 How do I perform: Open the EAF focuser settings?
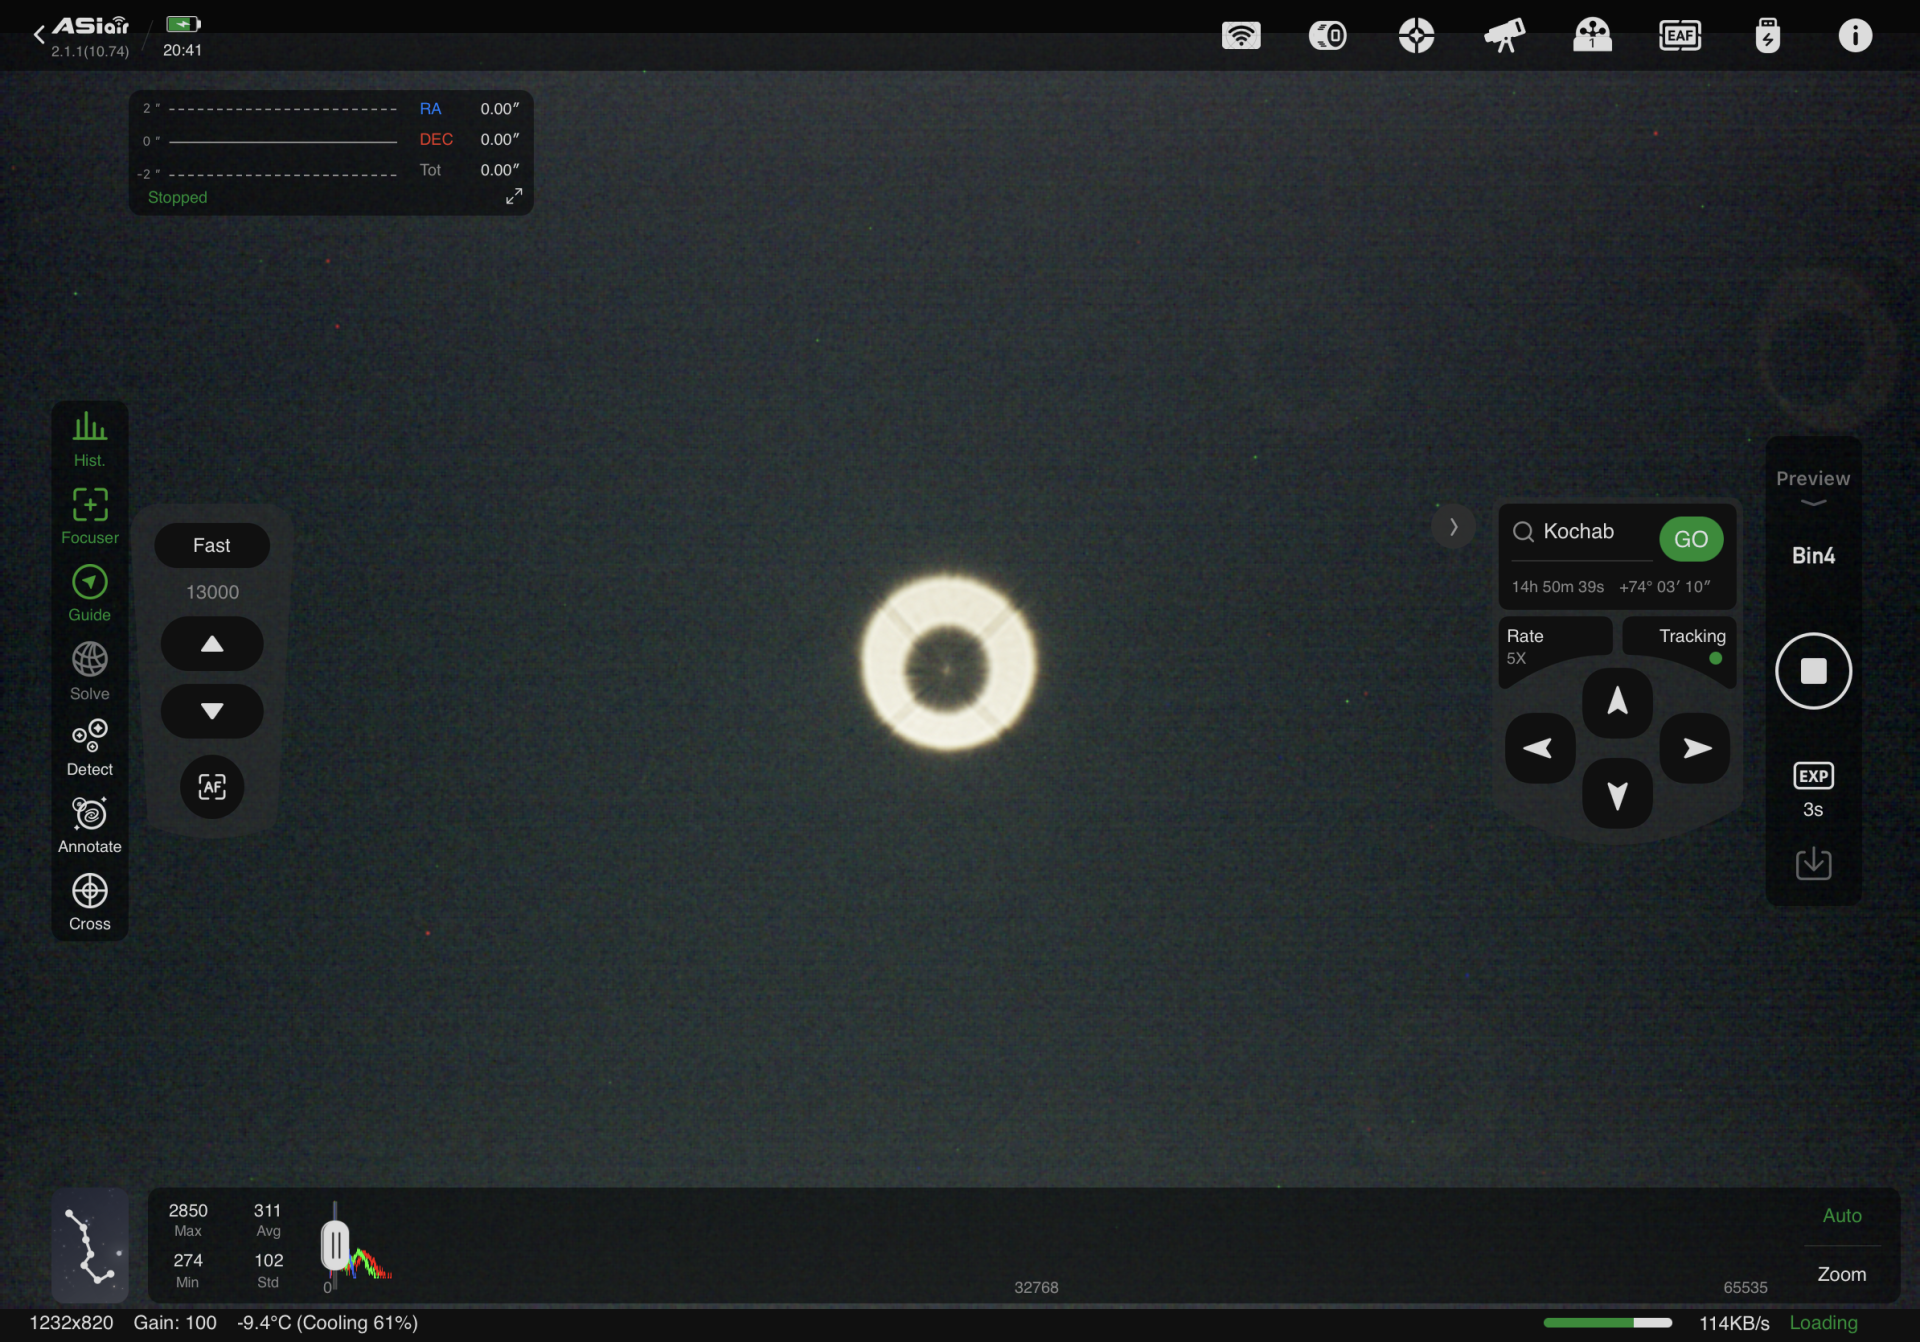click(x=1680, y=36)
